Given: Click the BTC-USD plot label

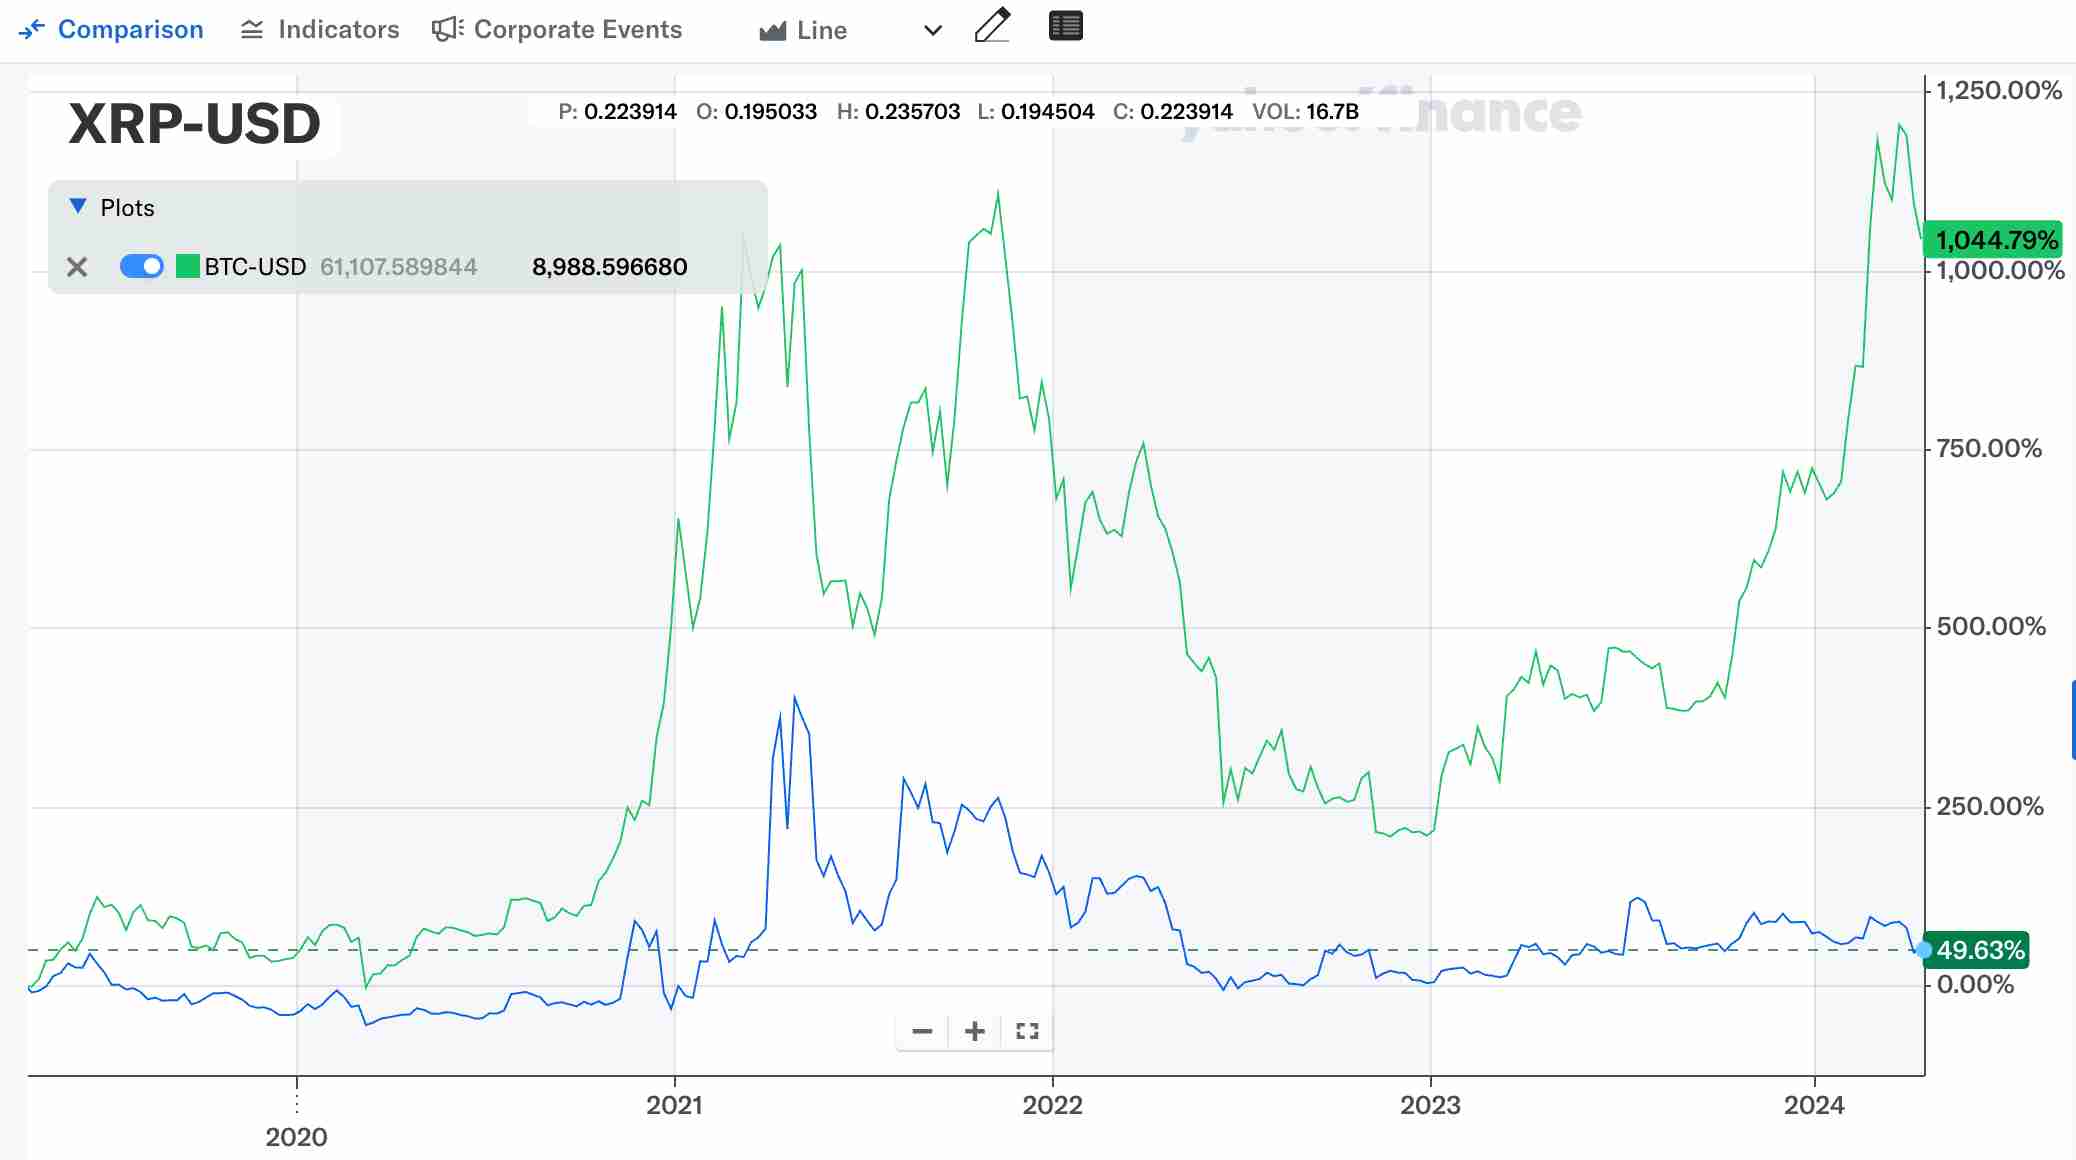Looking at the screenshot, I should tap(255, 267).
